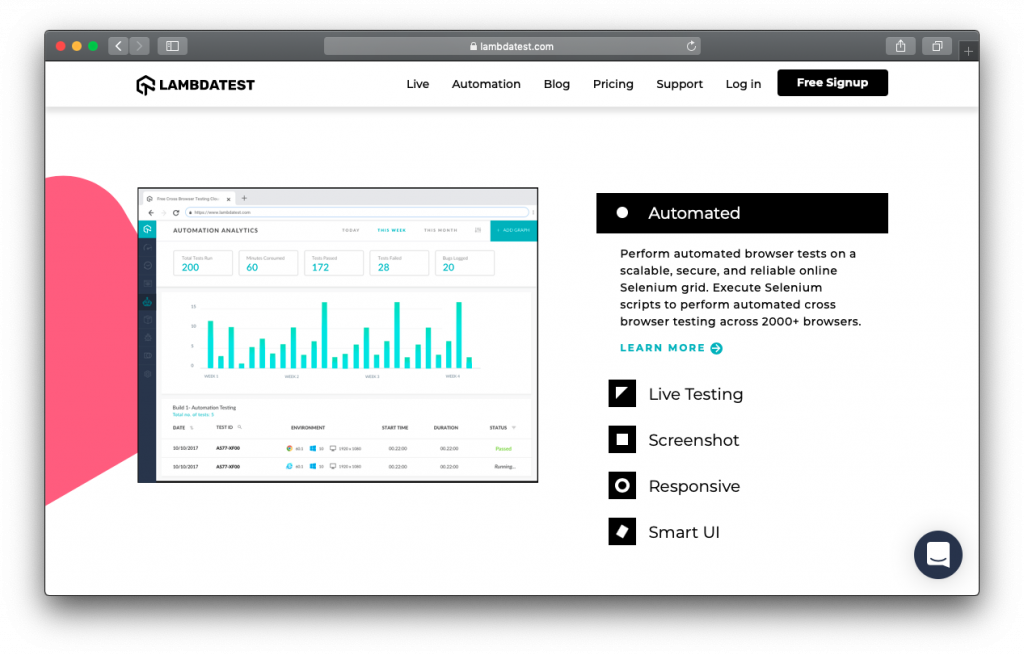Click lambdatest.com address bar
Viewport: 1024px width, 655px height.
pos(512,46)
